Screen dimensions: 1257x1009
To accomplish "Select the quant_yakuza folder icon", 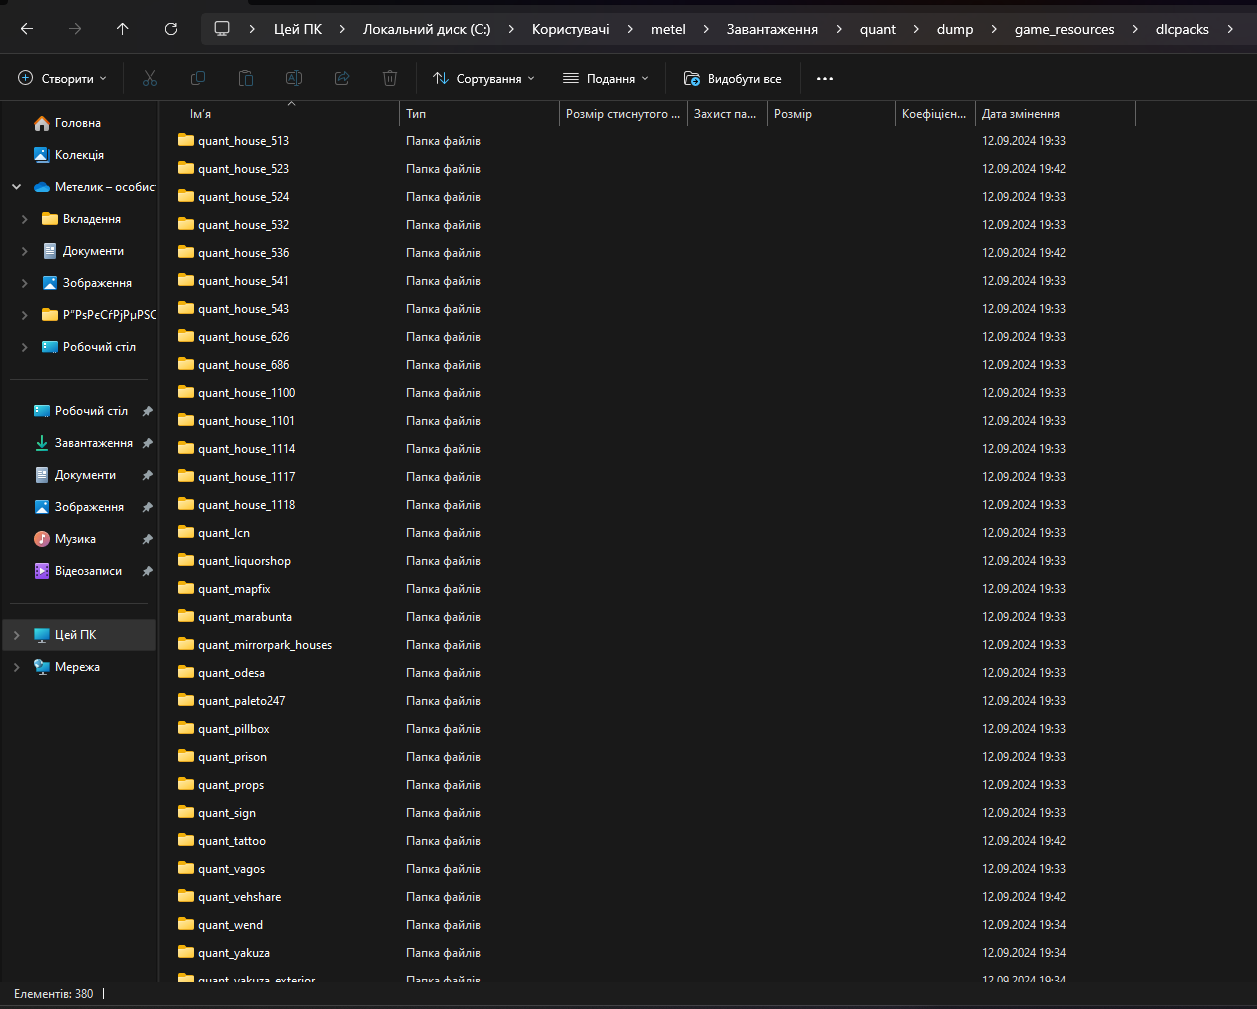I will pos(186,952).
